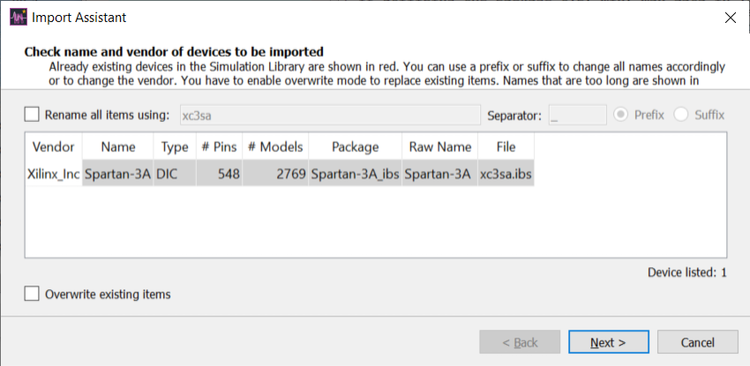This screenshot has width=750, height=366.
Task: Click the Next button
Action: (608, 343)
